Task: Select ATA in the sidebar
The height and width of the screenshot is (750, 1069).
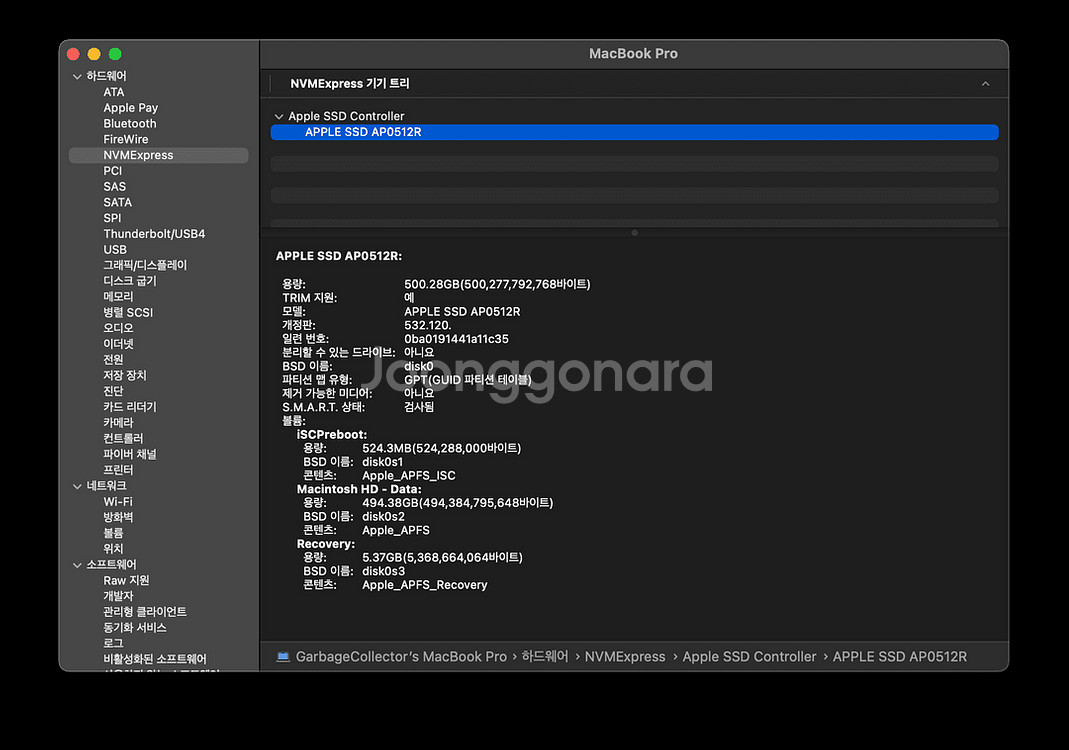Action: point(114,92)
